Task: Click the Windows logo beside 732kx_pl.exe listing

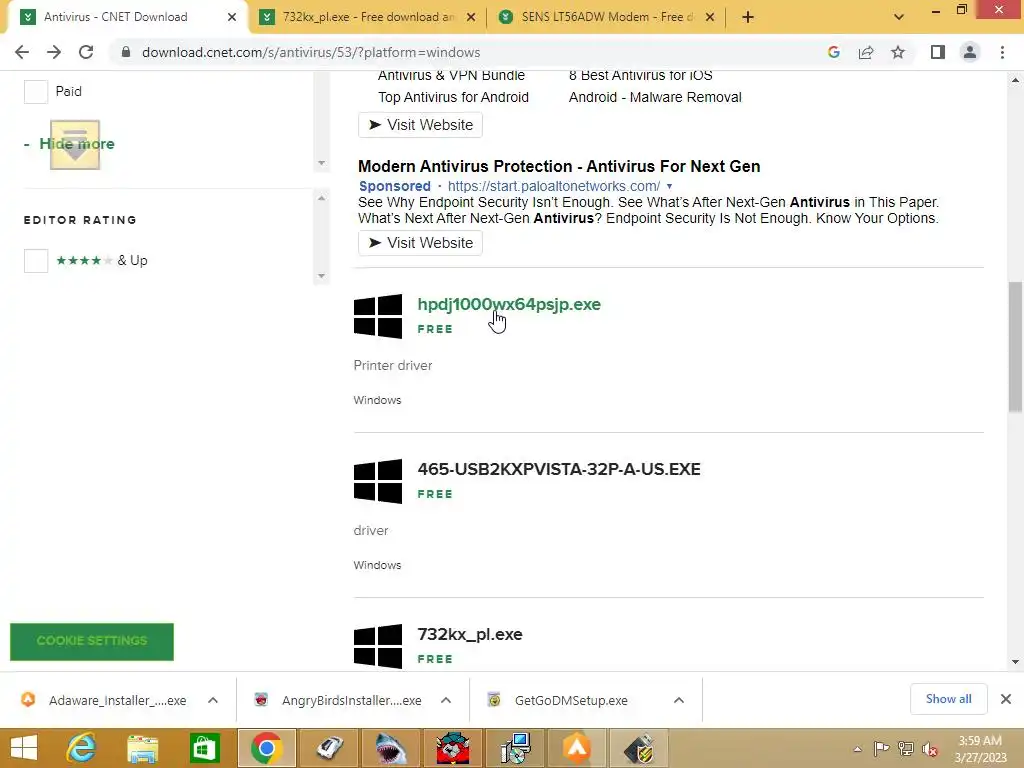Action: coord(378,646)
